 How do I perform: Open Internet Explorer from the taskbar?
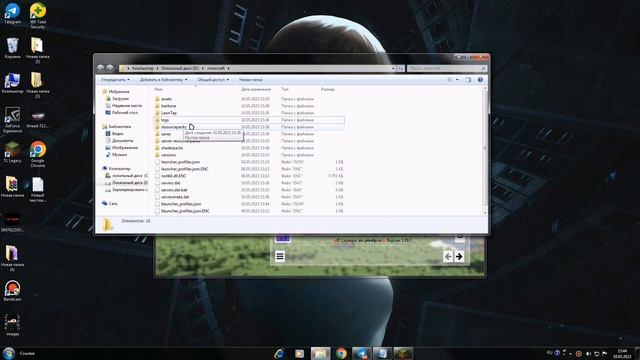point(279,353)
